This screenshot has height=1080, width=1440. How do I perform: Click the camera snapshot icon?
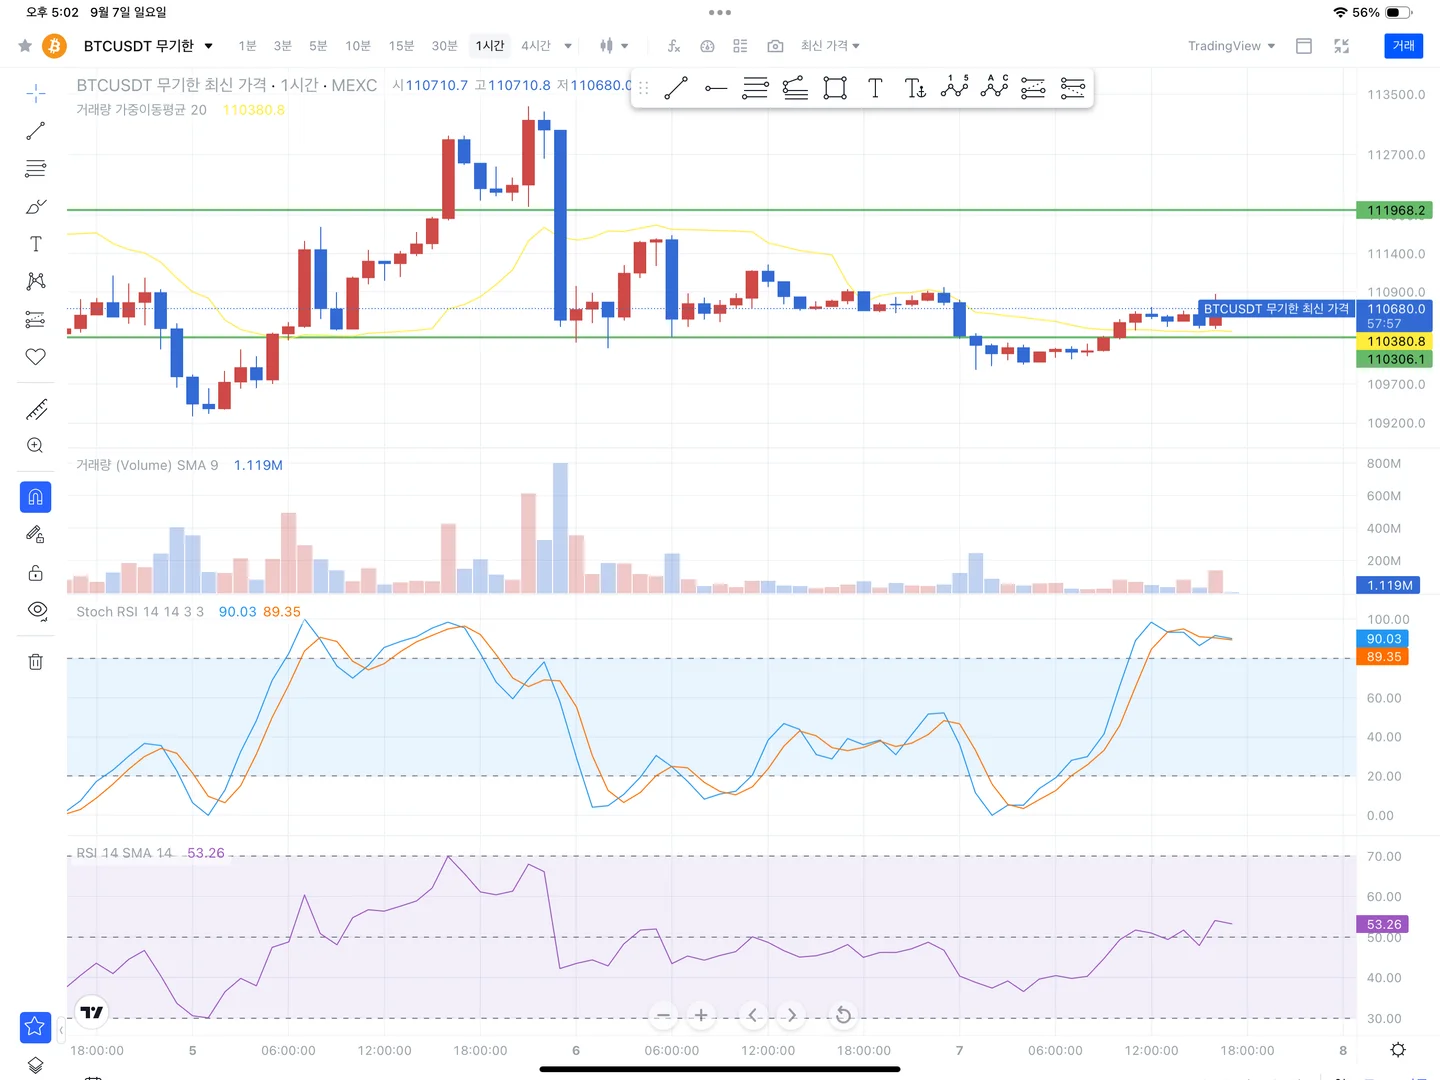775,46
